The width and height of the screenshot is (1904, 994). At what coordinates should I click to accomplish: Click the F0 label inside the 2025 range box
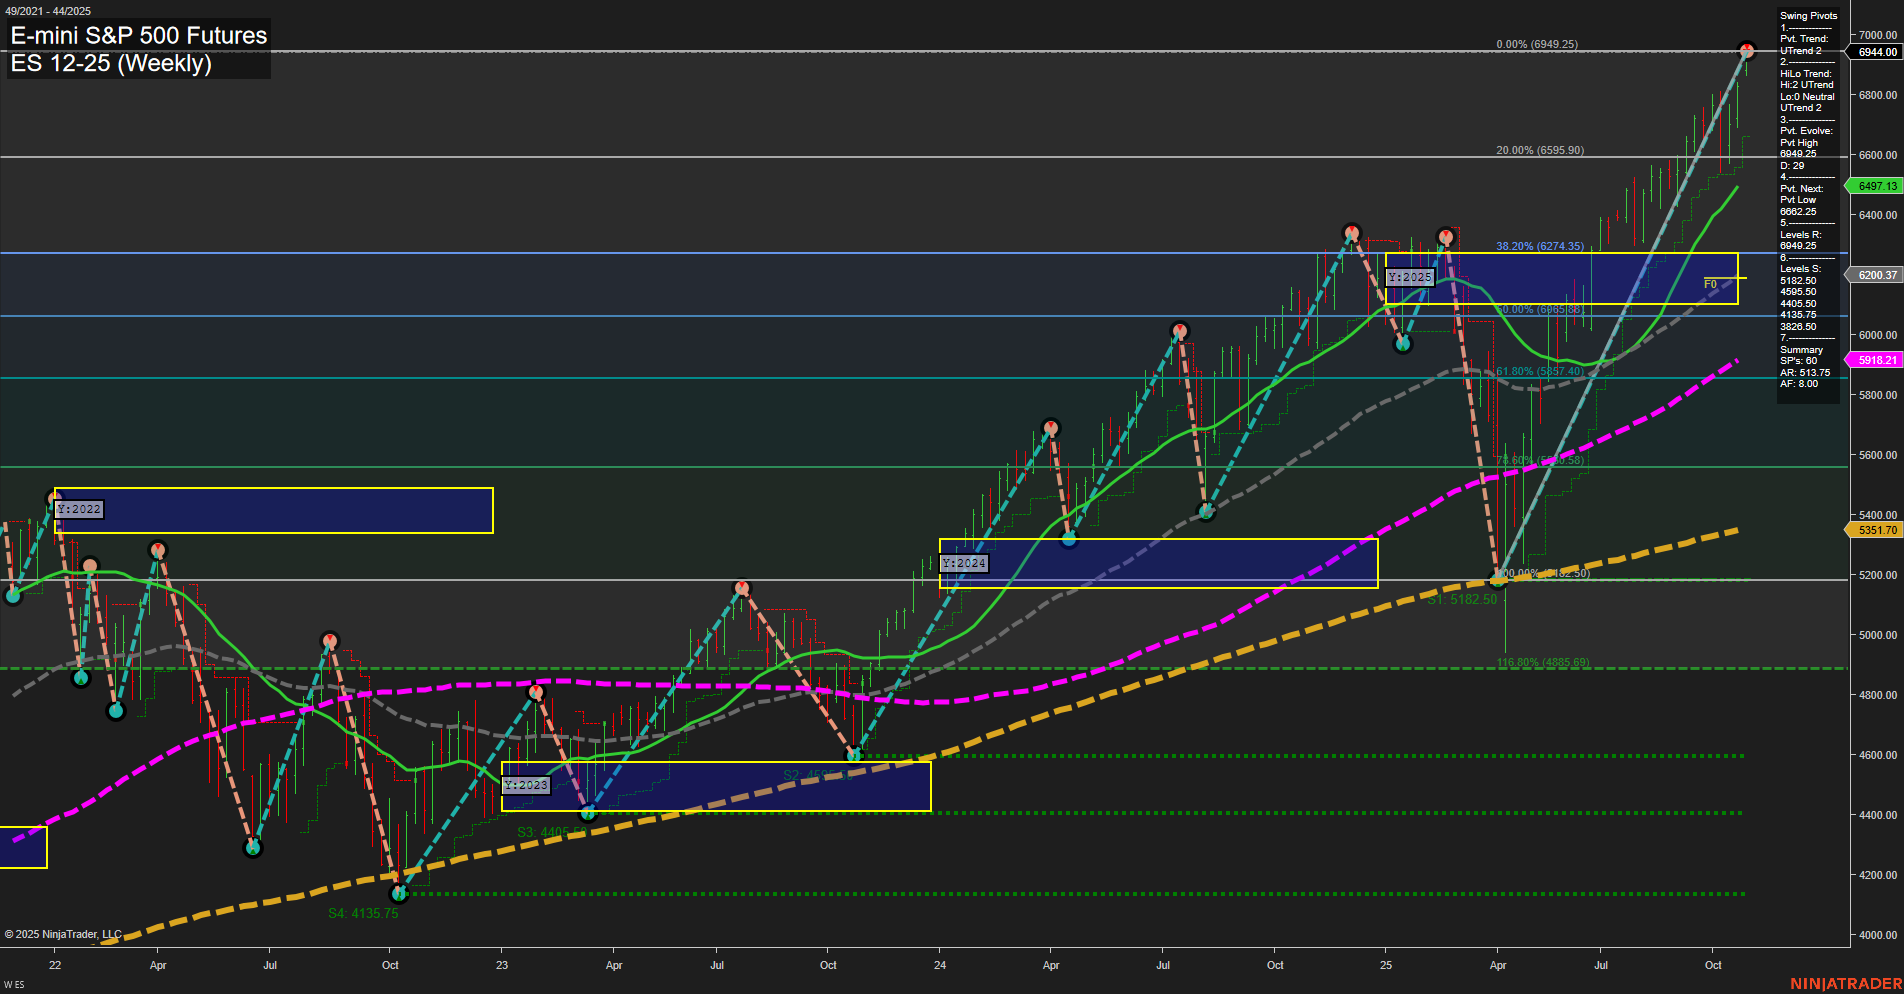tap(1710, 283)
